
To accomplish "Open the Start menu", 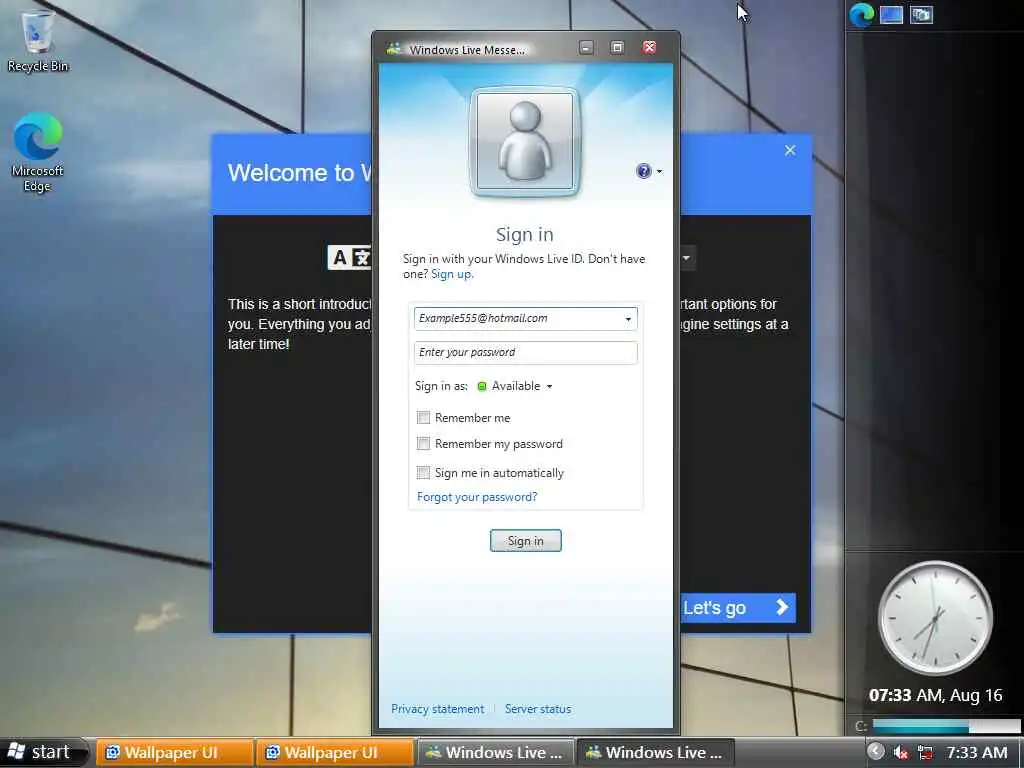I will pos(43,752).
